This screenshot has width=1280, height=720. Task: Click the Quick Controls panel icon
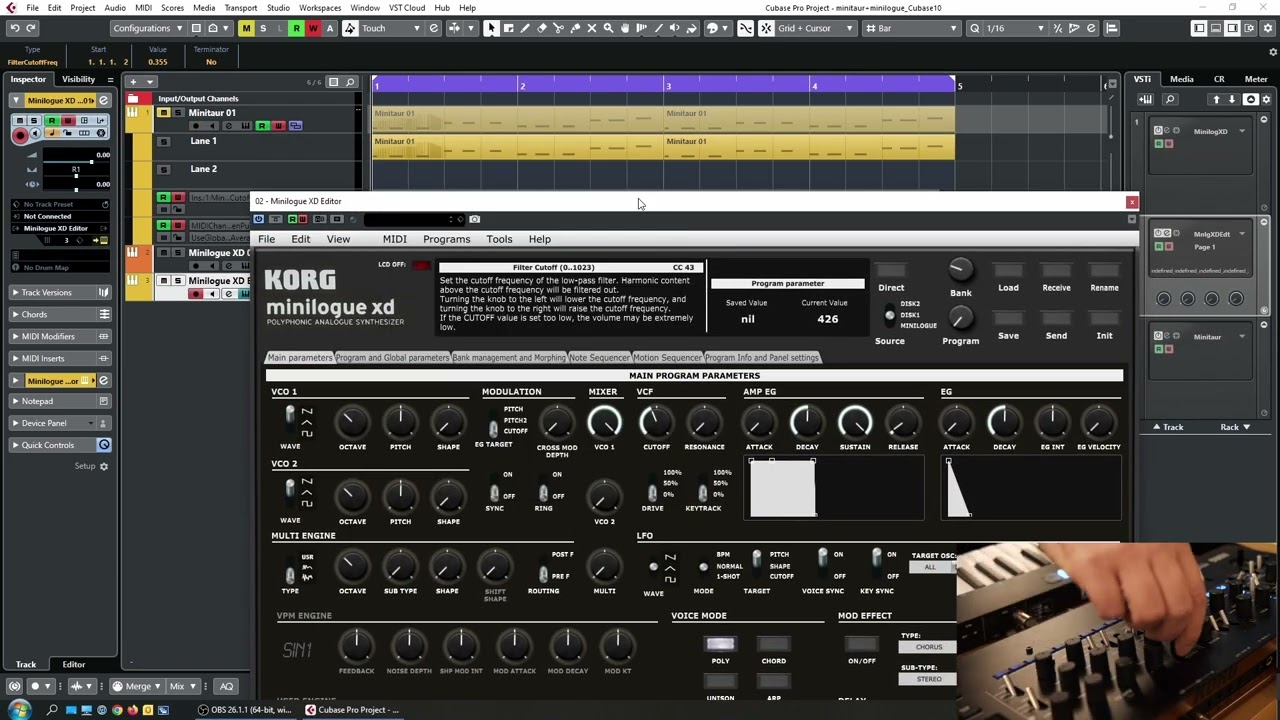104,445
